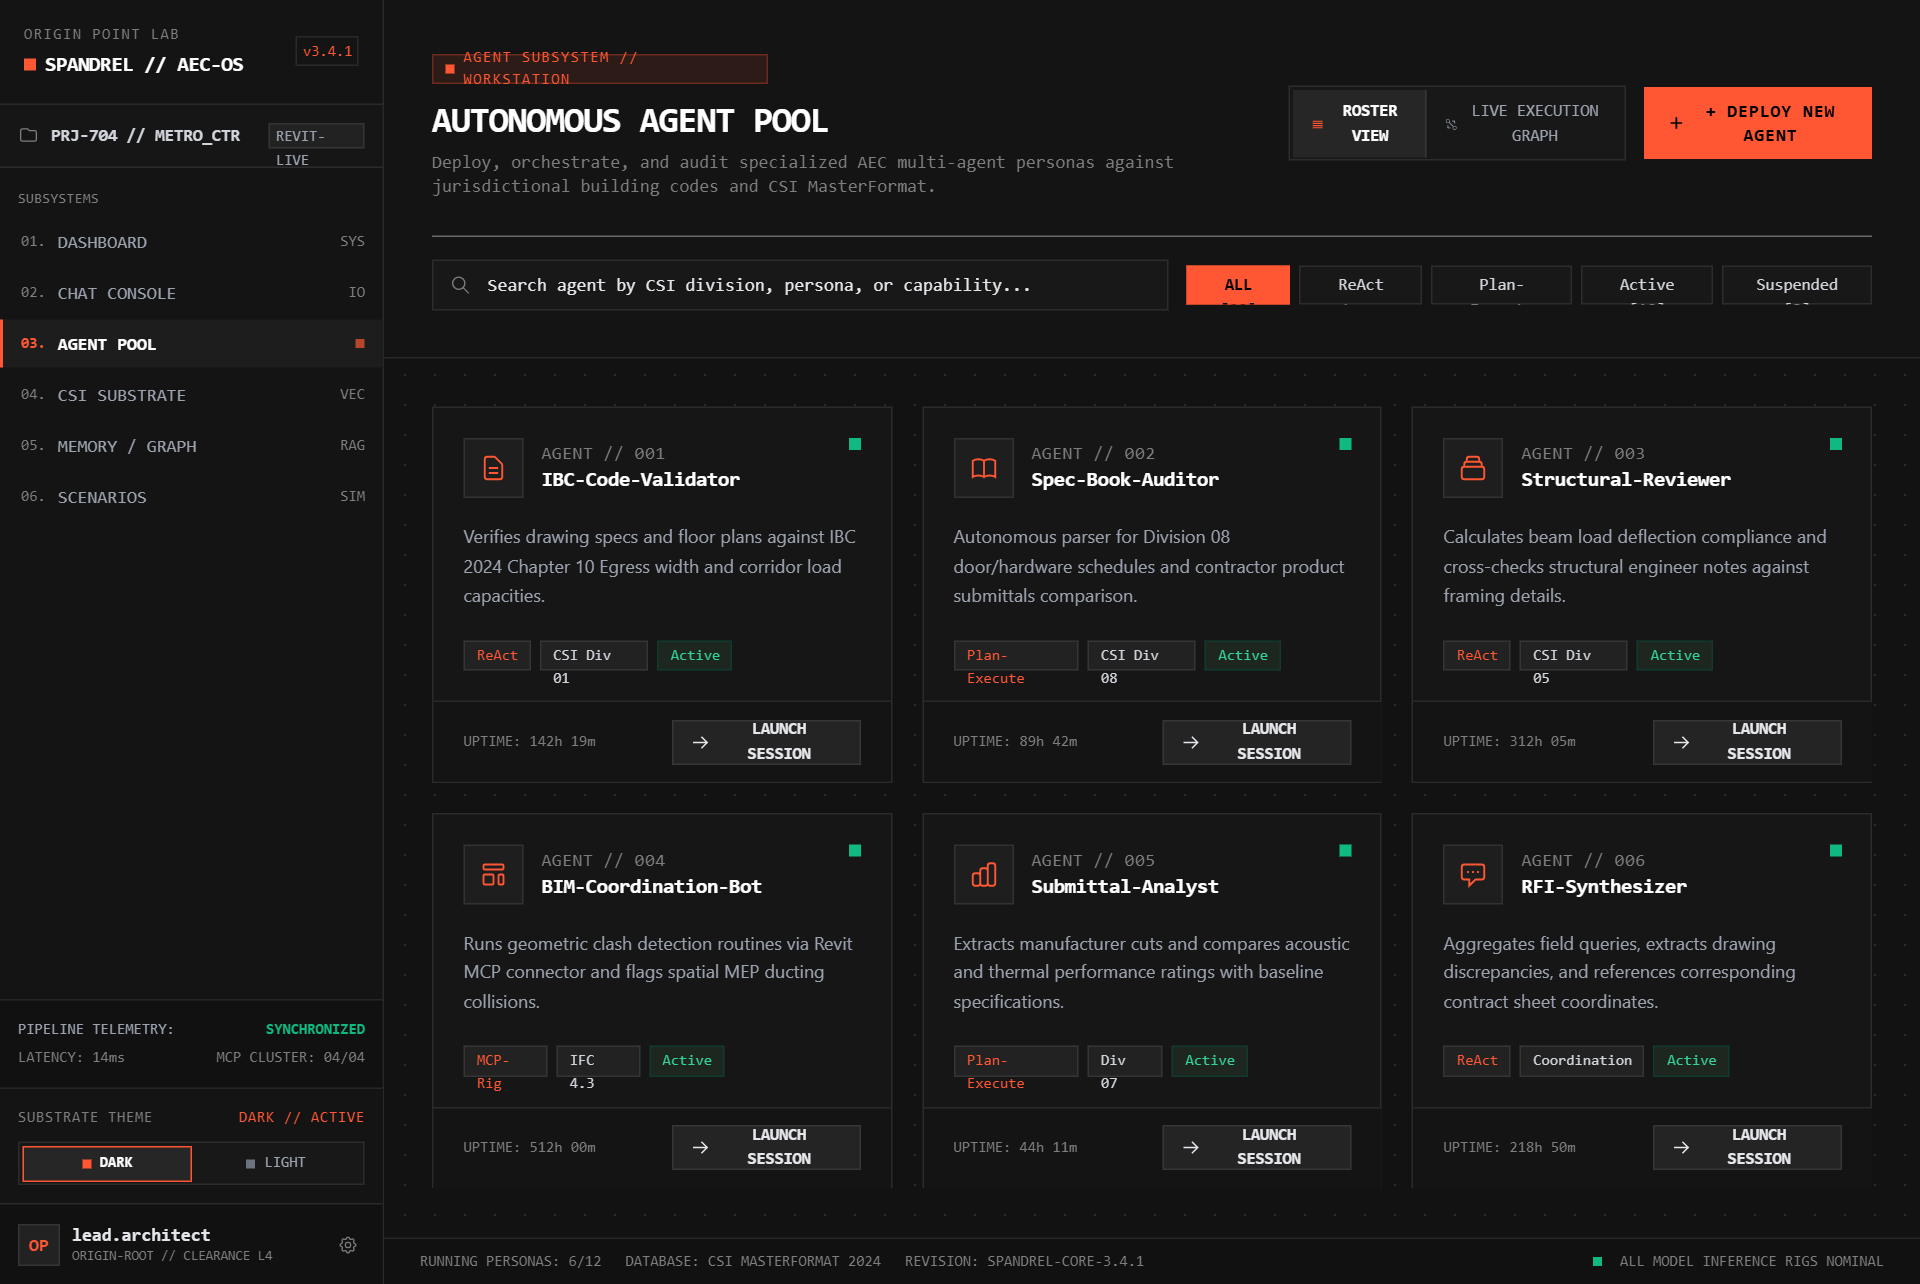
Task: Click MCP-Rig tag on BIM-Coordination-Bot
Action: tap(505, 1061)
